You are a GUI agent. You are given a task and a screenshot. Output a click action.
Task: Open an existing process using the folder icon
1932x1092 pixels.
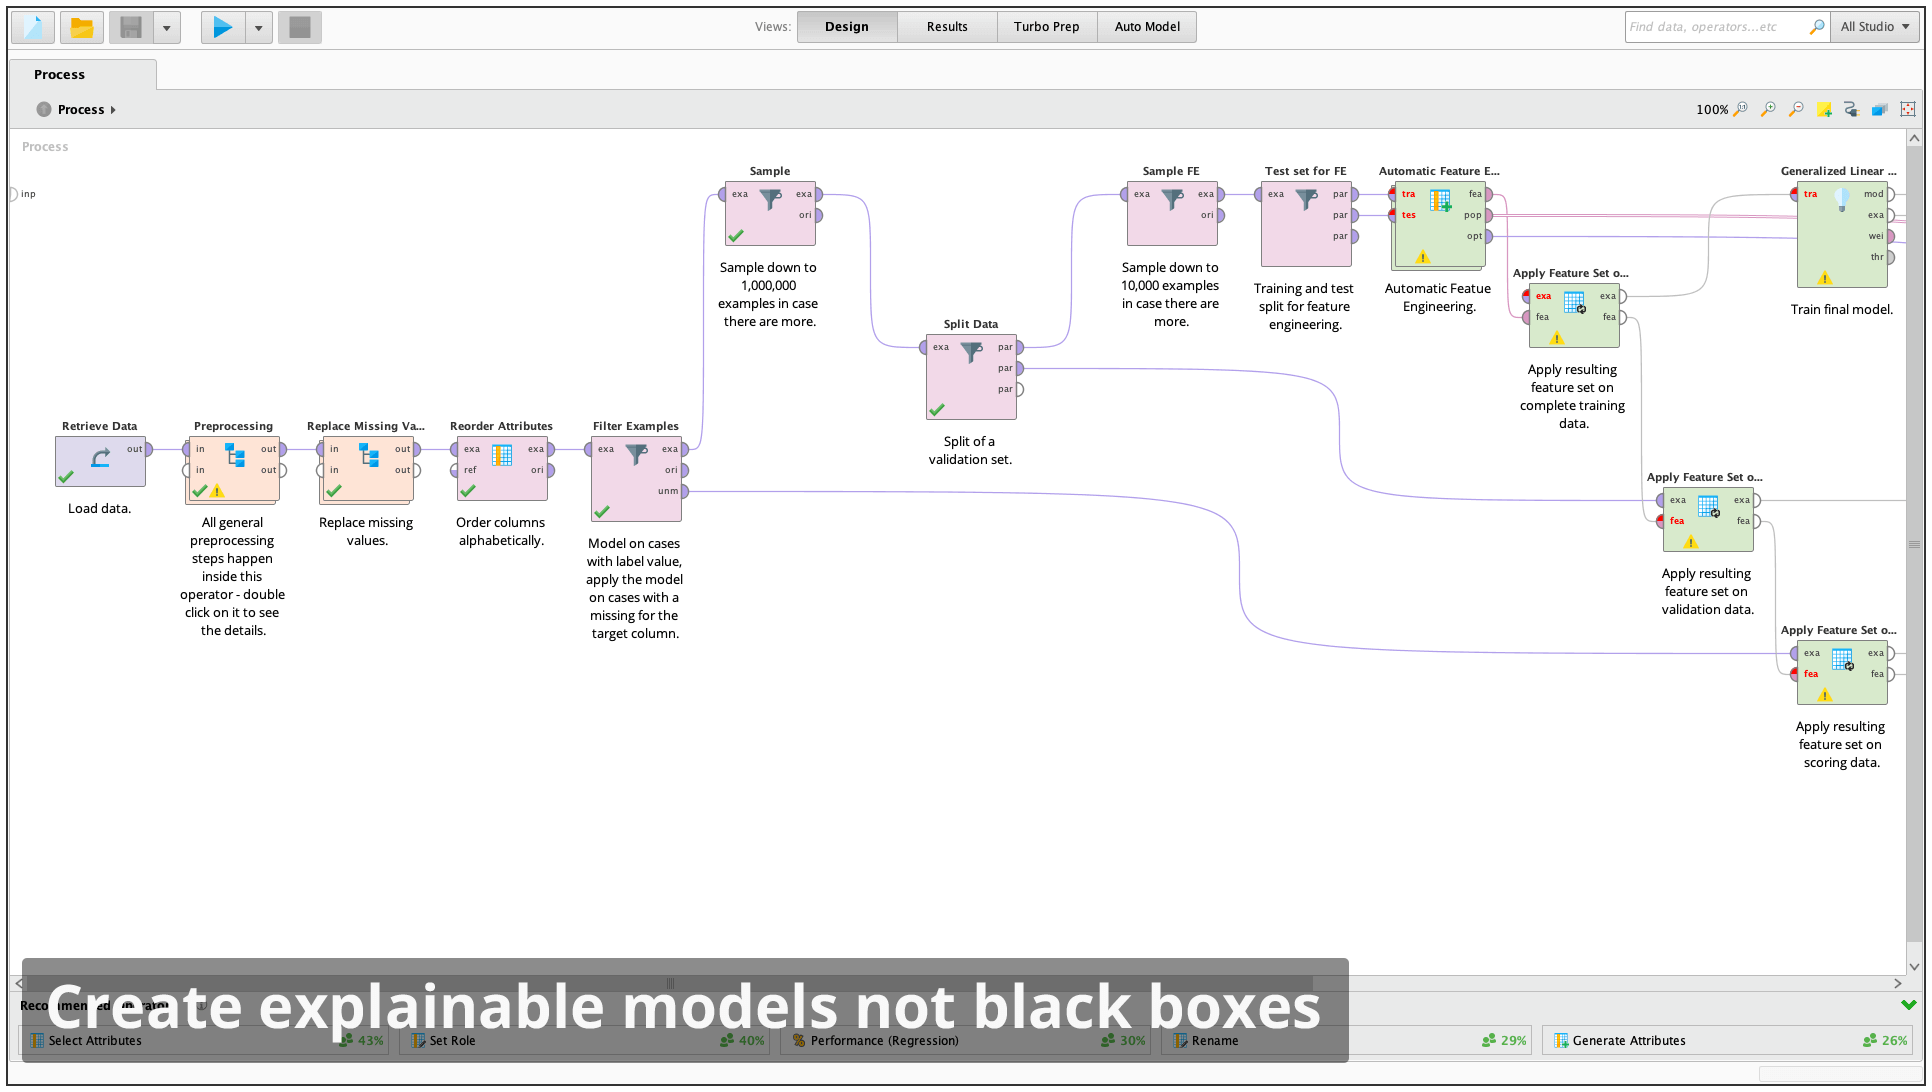point(81,27)
